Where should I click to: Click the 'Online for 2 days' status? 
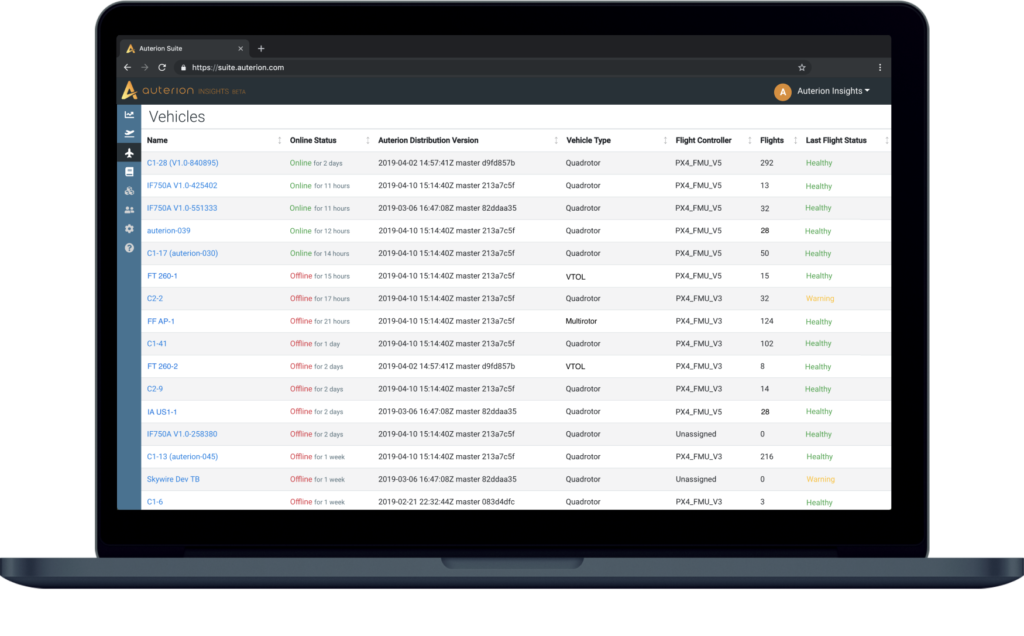tap(316, 163)
